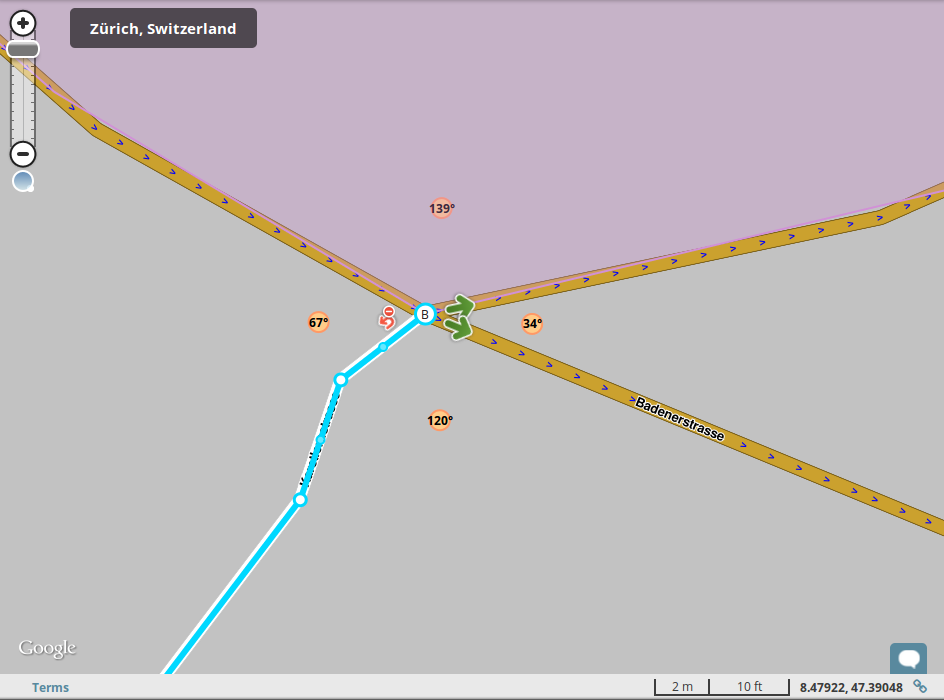Select the upper green turn arrow
The height and width of the screenshot is (700, 944).
click(x=461, y=307)
